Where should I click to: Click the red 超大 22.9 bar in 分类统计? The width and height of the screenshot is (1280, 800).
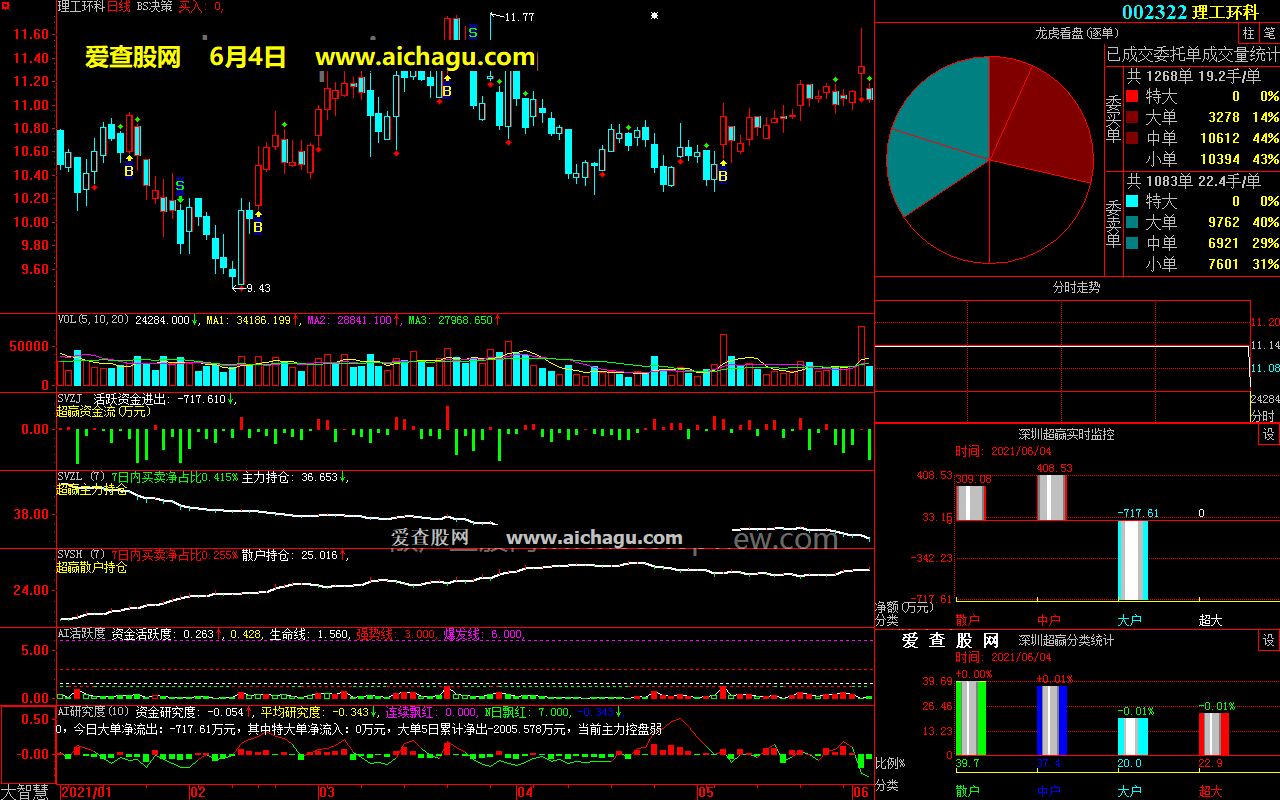1214,733
